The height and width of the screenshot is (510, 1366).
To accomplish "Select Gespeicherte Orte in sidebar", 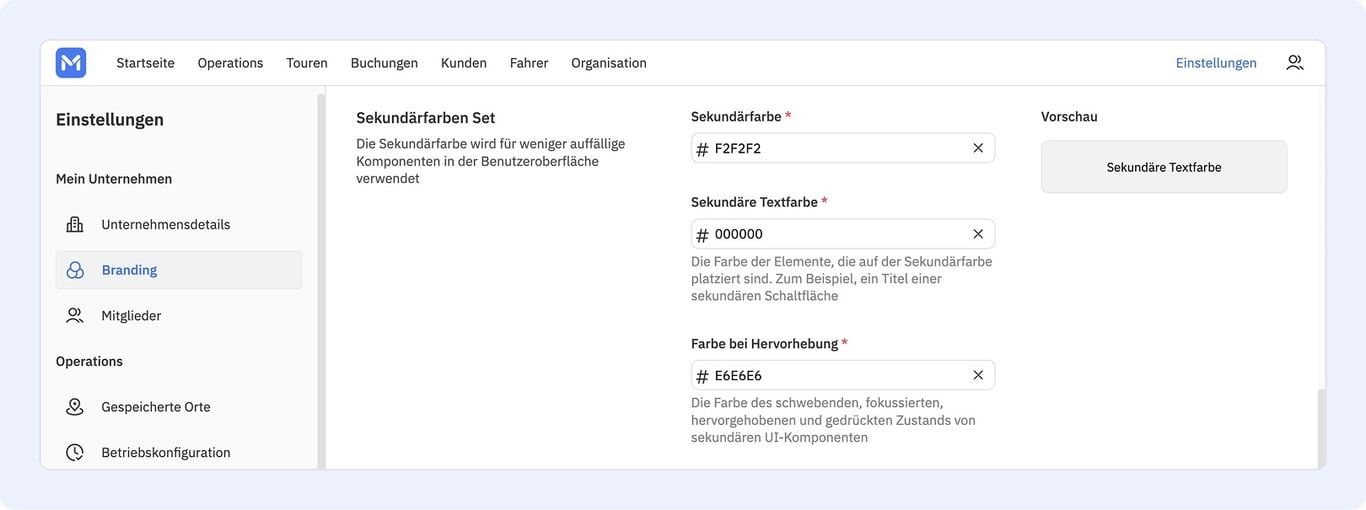I will [x=179, y=407].
